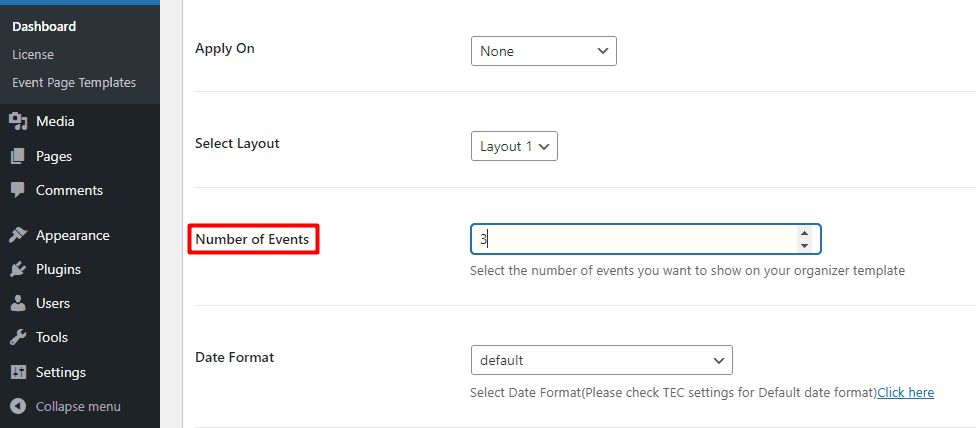Image resolution: width=976 pixels, height=428 pixels.
Task: Click the Tools wrench icon
Action: 18,338
